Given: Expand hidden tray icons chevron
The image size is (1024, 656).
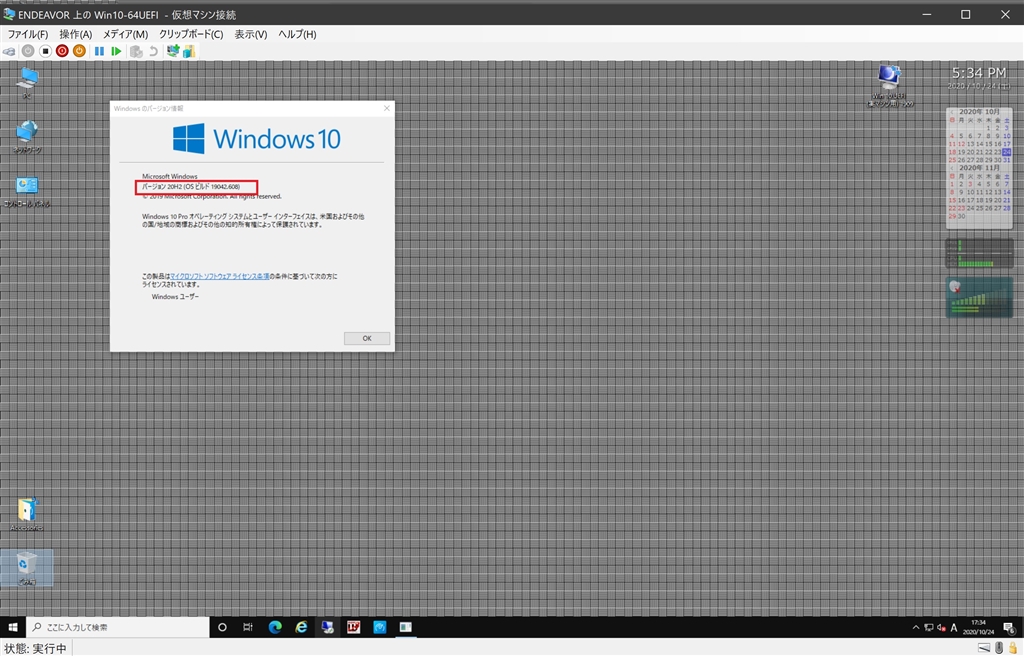Looking at the screenshot, I should click(x=916, y=628).
